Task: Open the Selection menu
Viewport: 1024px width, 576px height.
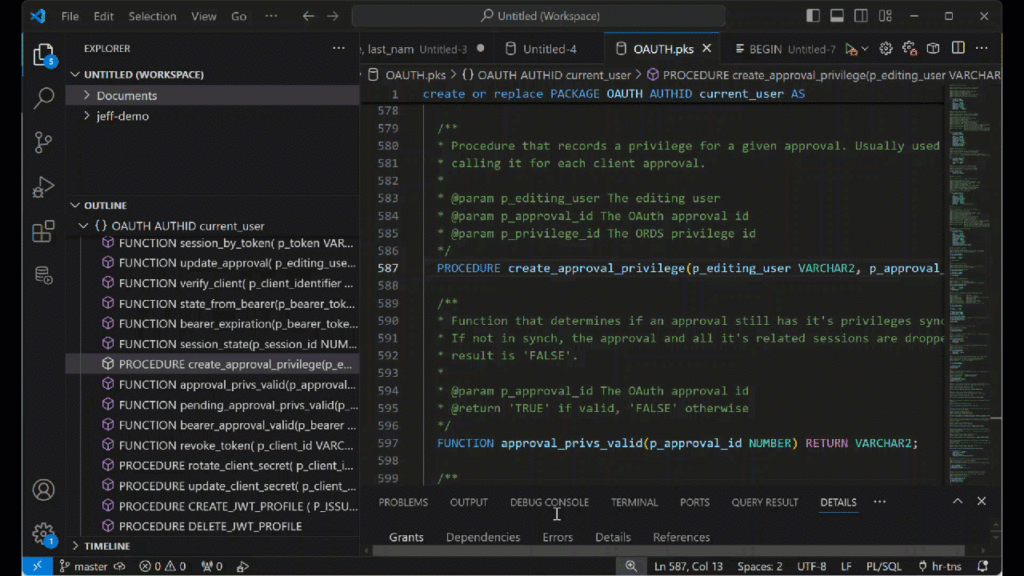Action: coord(152,15)
